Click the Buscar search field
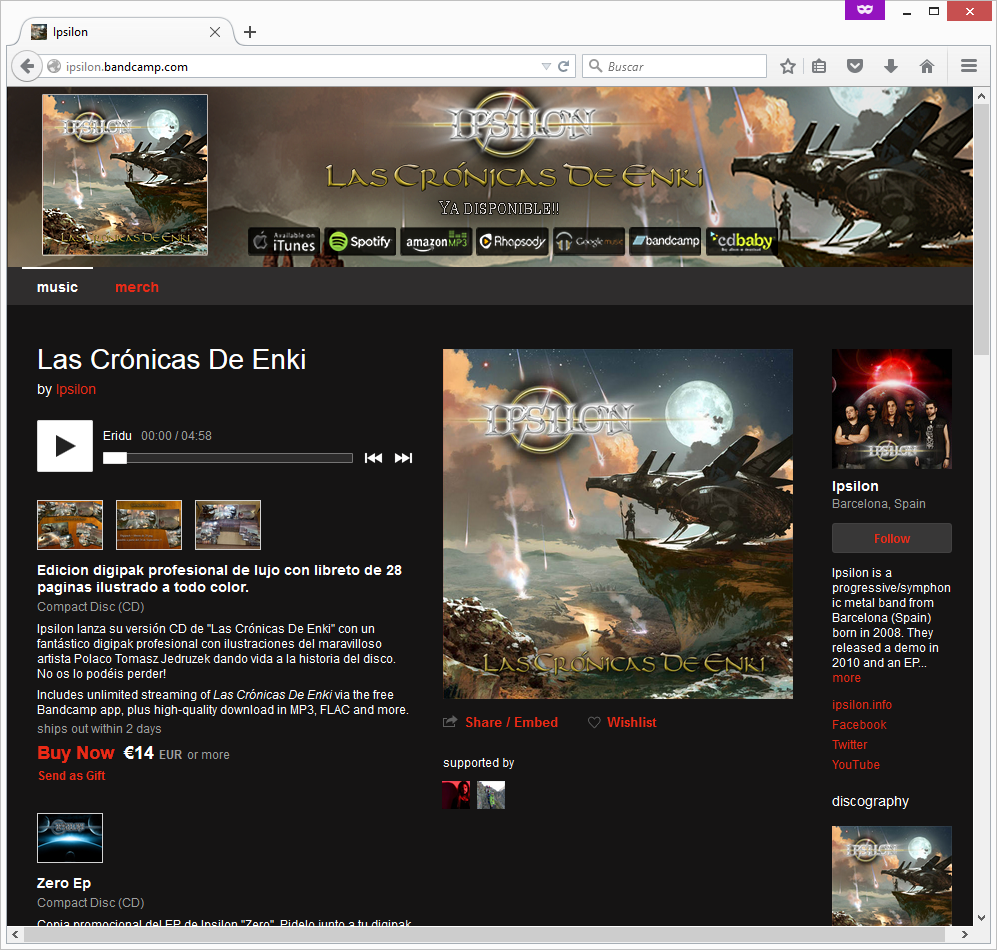This screenshot has width=997, height=950. coord(674,66)
